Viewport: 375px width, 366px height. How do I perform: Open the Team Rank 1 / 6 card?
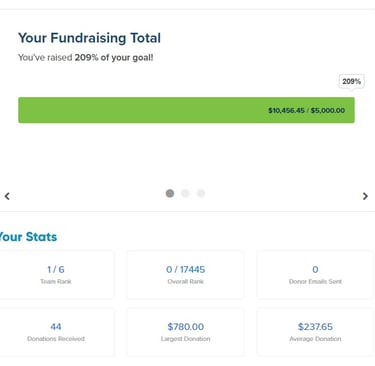click(56, 275)
